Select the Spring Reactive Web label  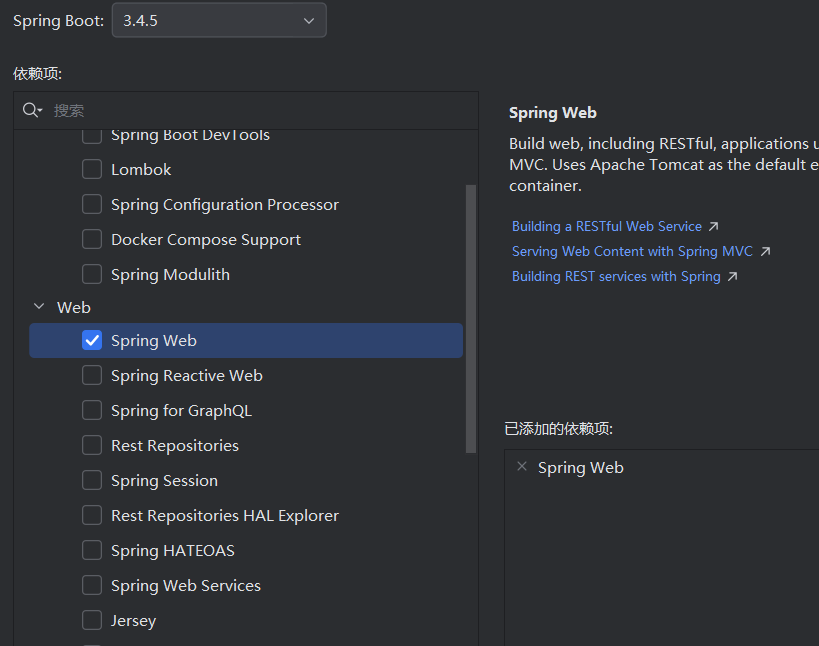(187, 376)
